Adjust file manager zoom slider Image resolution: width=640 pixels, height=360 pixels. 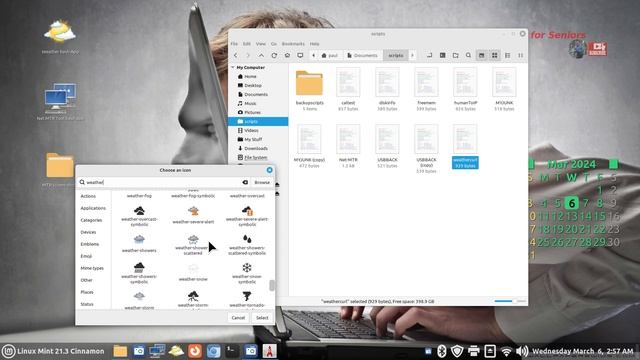tap(510, 301)
